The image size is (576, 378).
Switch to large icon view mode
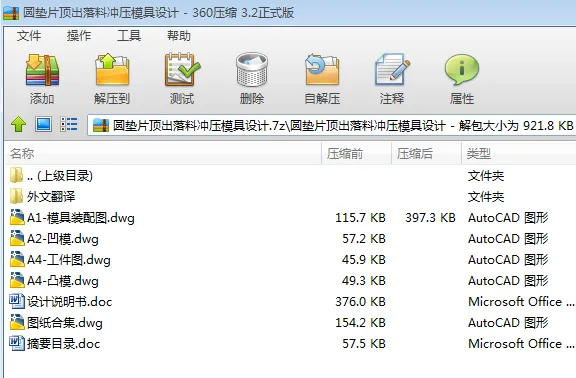[x=43, y=125]
